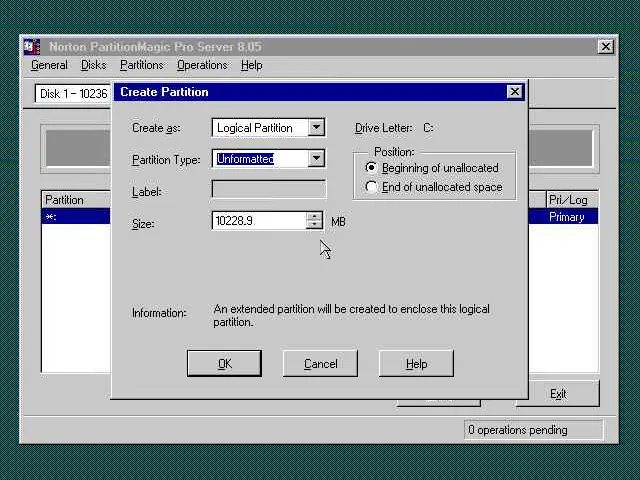Click the Unformatted partition type field
The width and height of the screenshot is (640, 480).
tap(260, 159)
